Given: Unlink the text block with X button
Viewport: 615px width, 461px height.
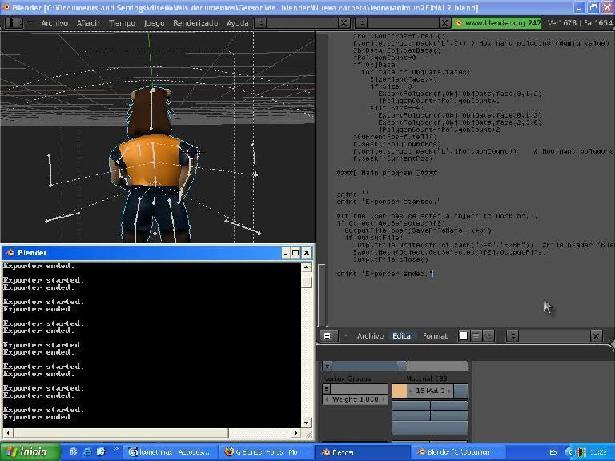Looking at the screenshot, I should point(596,336).
